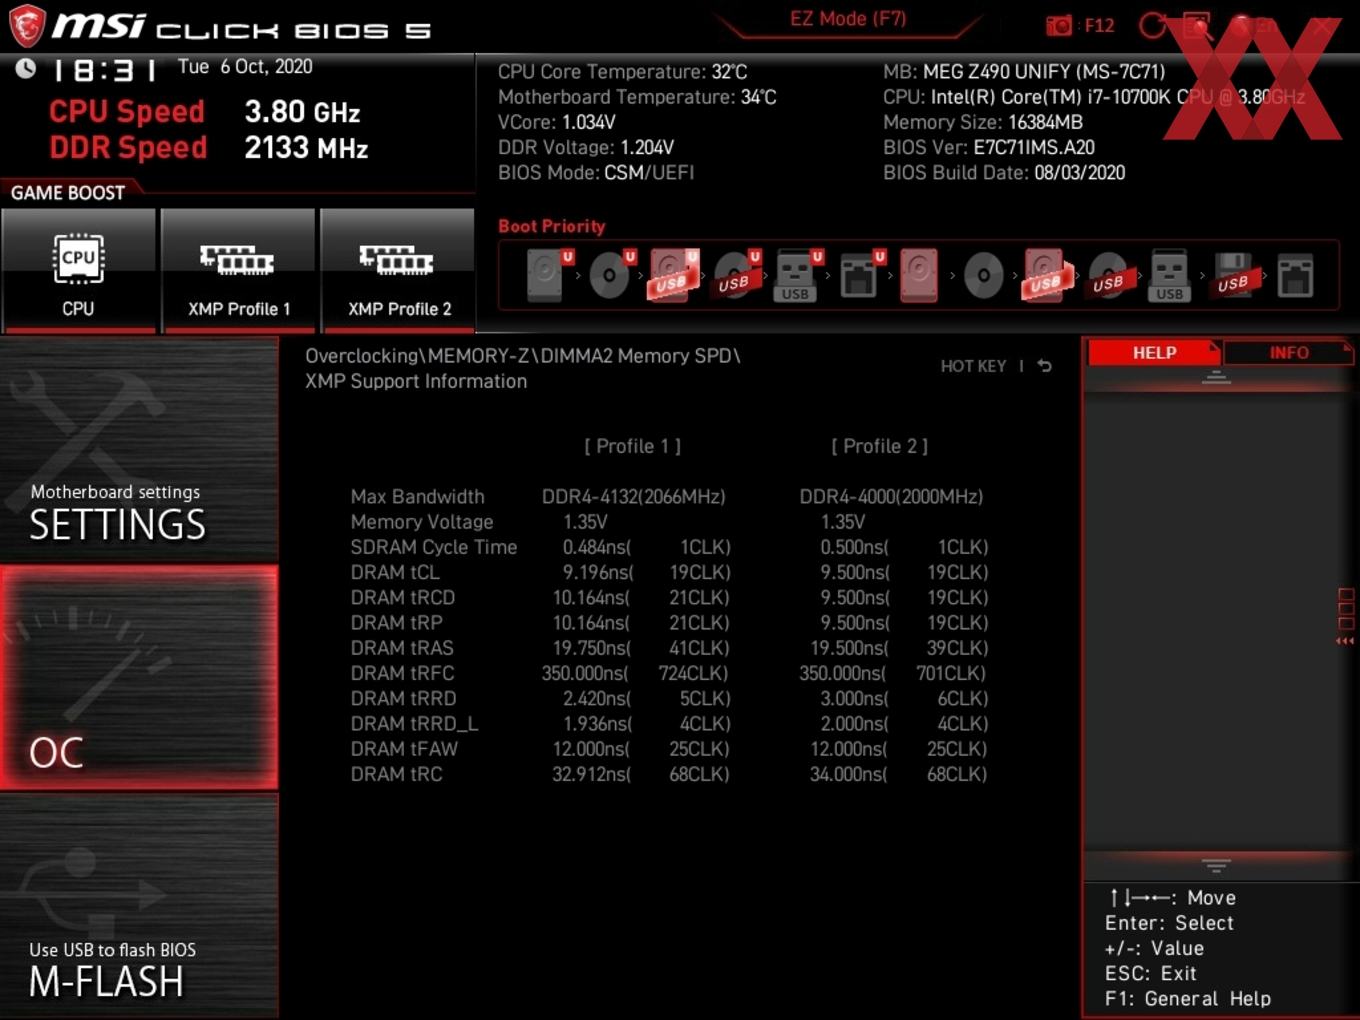The image size is (1360, 1020).
Task: Click the [ Profile 1 ] column header
Action: (633, 446)
